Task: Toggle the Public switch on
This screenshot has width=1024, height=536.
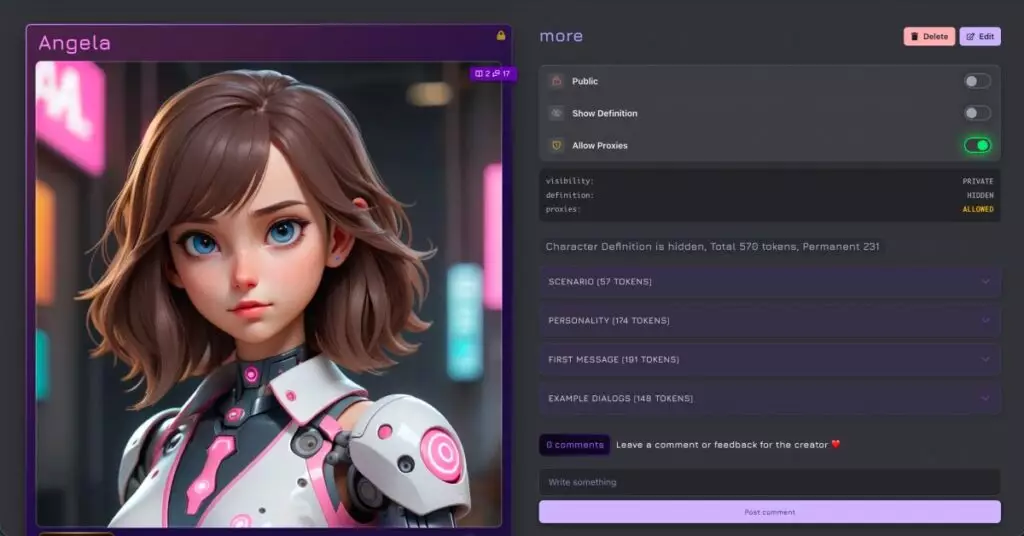Action: pos(977,81)
